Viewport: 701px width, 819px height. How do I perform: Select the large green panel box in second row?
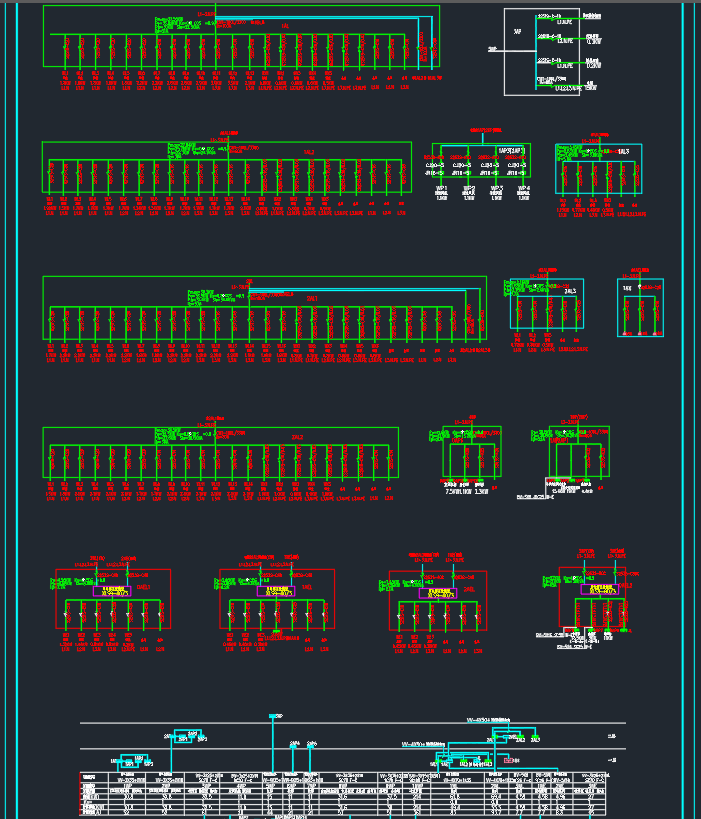click(226, 168)
